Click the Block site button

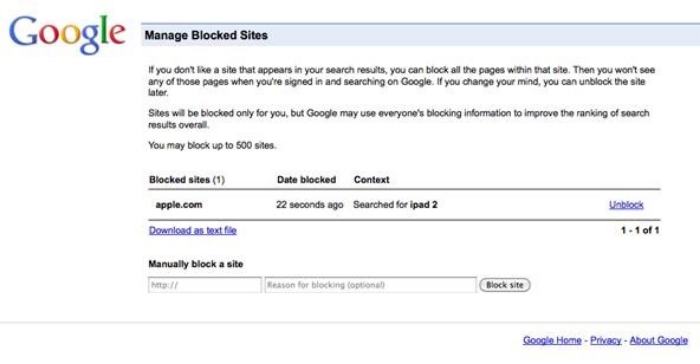(x=504, y=285)
